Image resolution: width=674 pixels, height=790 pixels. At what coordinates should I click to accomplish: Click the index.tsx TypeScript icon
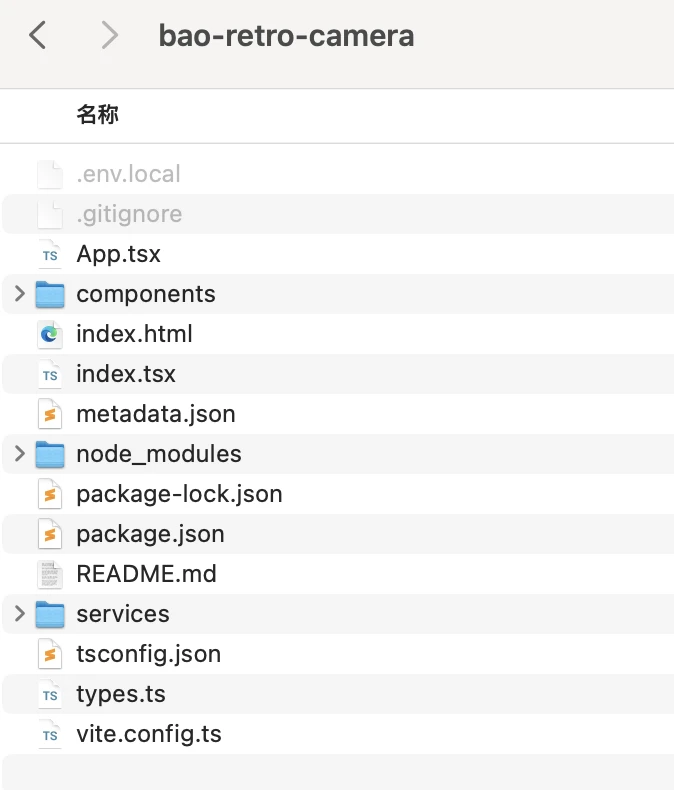click(50, 374)
